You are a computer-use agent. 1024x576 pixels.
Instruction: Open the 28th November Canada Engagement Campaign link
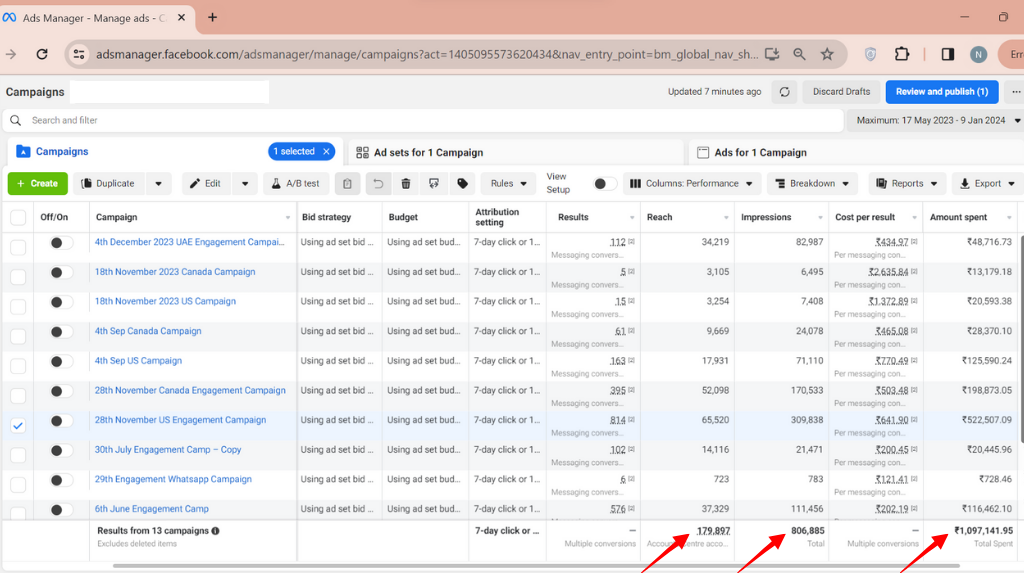(x=190, y=391)
